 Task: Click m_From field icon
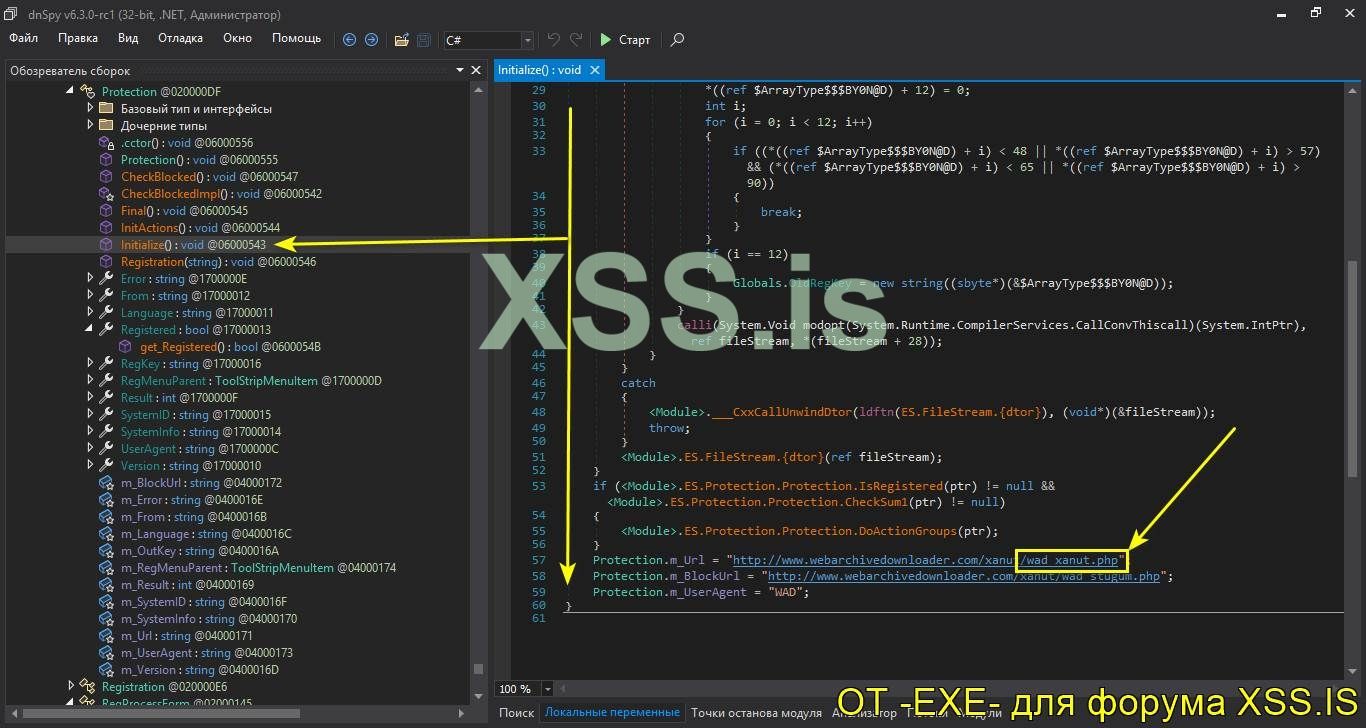point(106,516)
